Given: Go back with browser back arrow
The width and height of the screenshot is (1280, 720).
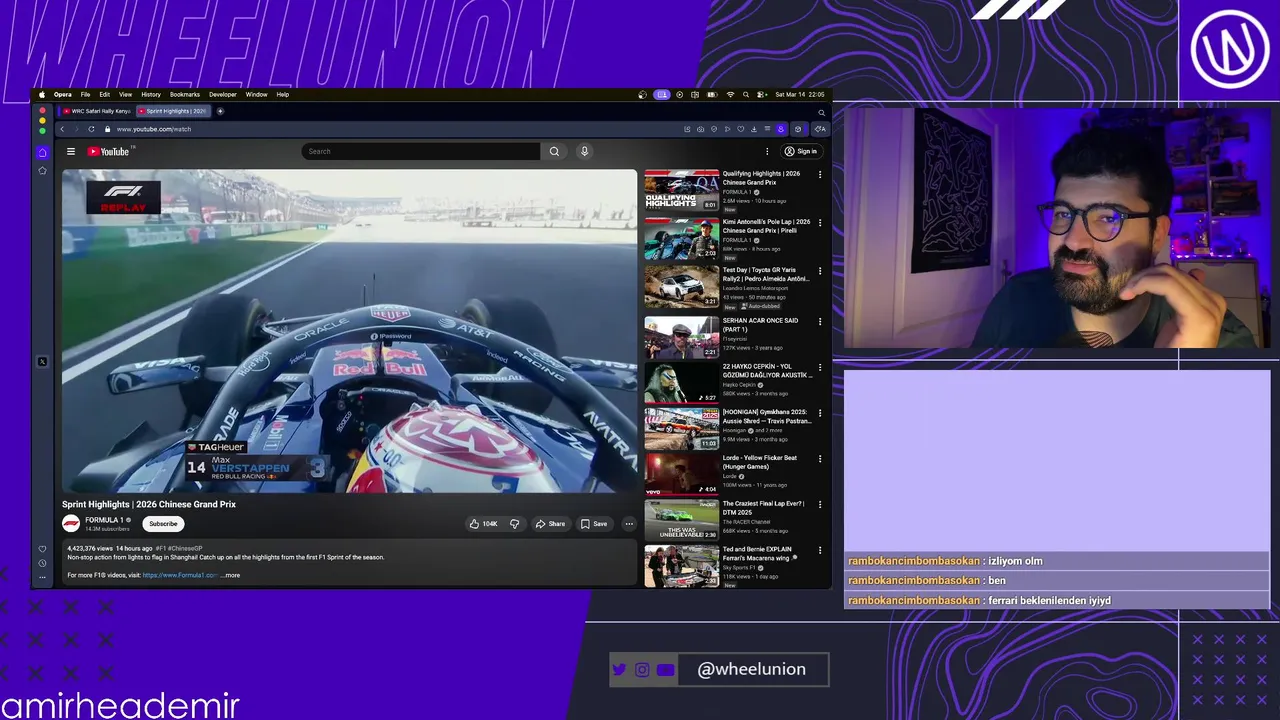Looking at the screenshot, I should (62, 129).
